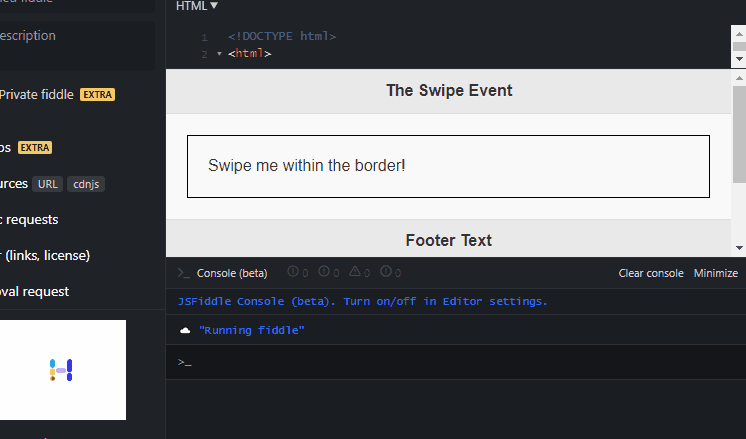Click the HTML editor scrollbar up arrow
The image size is (746, 439).
(x=739, y=34)
